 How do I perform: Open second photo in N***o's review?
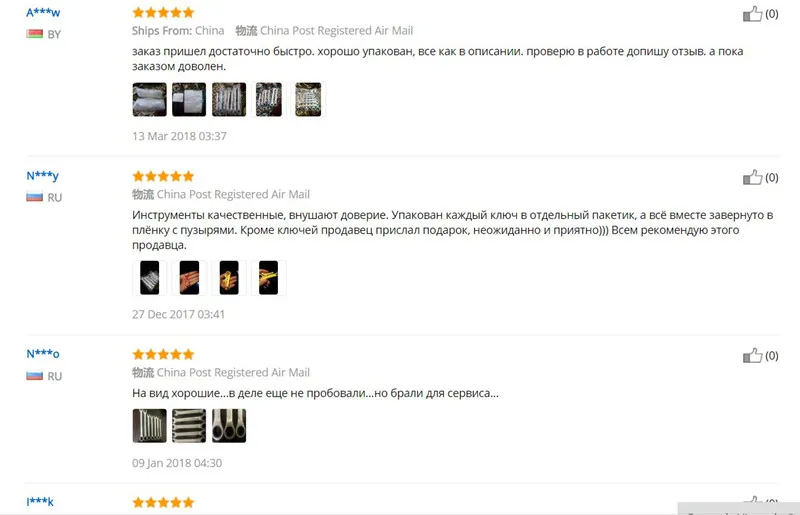(x=189, y=426)
